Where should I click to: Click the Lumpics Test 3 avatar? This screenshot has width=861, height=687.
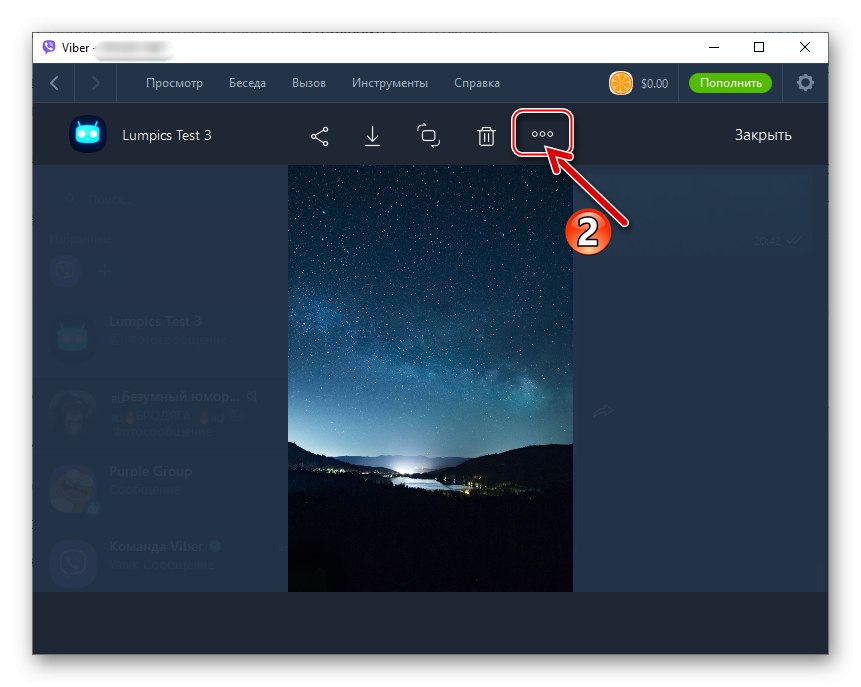click(88, 134)
